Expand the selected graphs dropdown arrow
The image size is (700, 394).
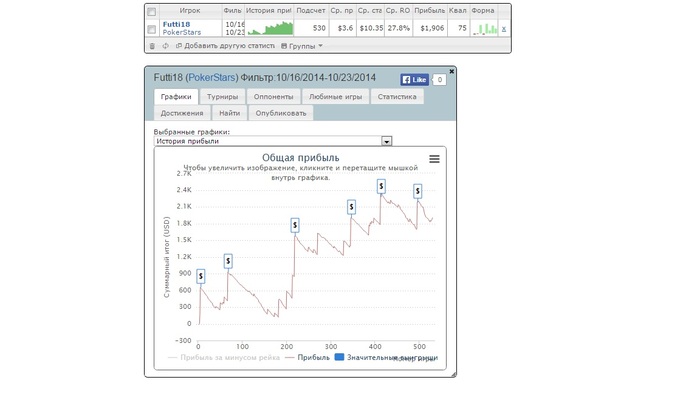click(x=387, y=141)
